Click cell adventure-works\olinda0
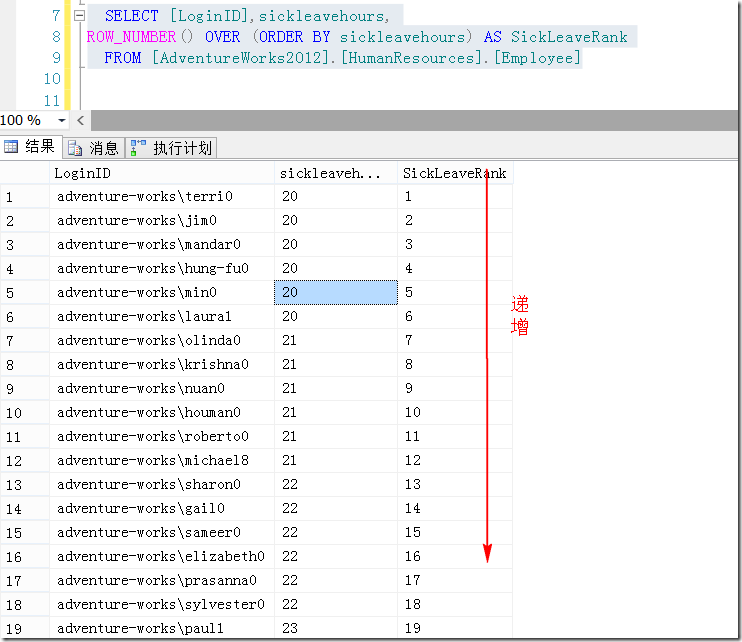 tap(161, 340)
